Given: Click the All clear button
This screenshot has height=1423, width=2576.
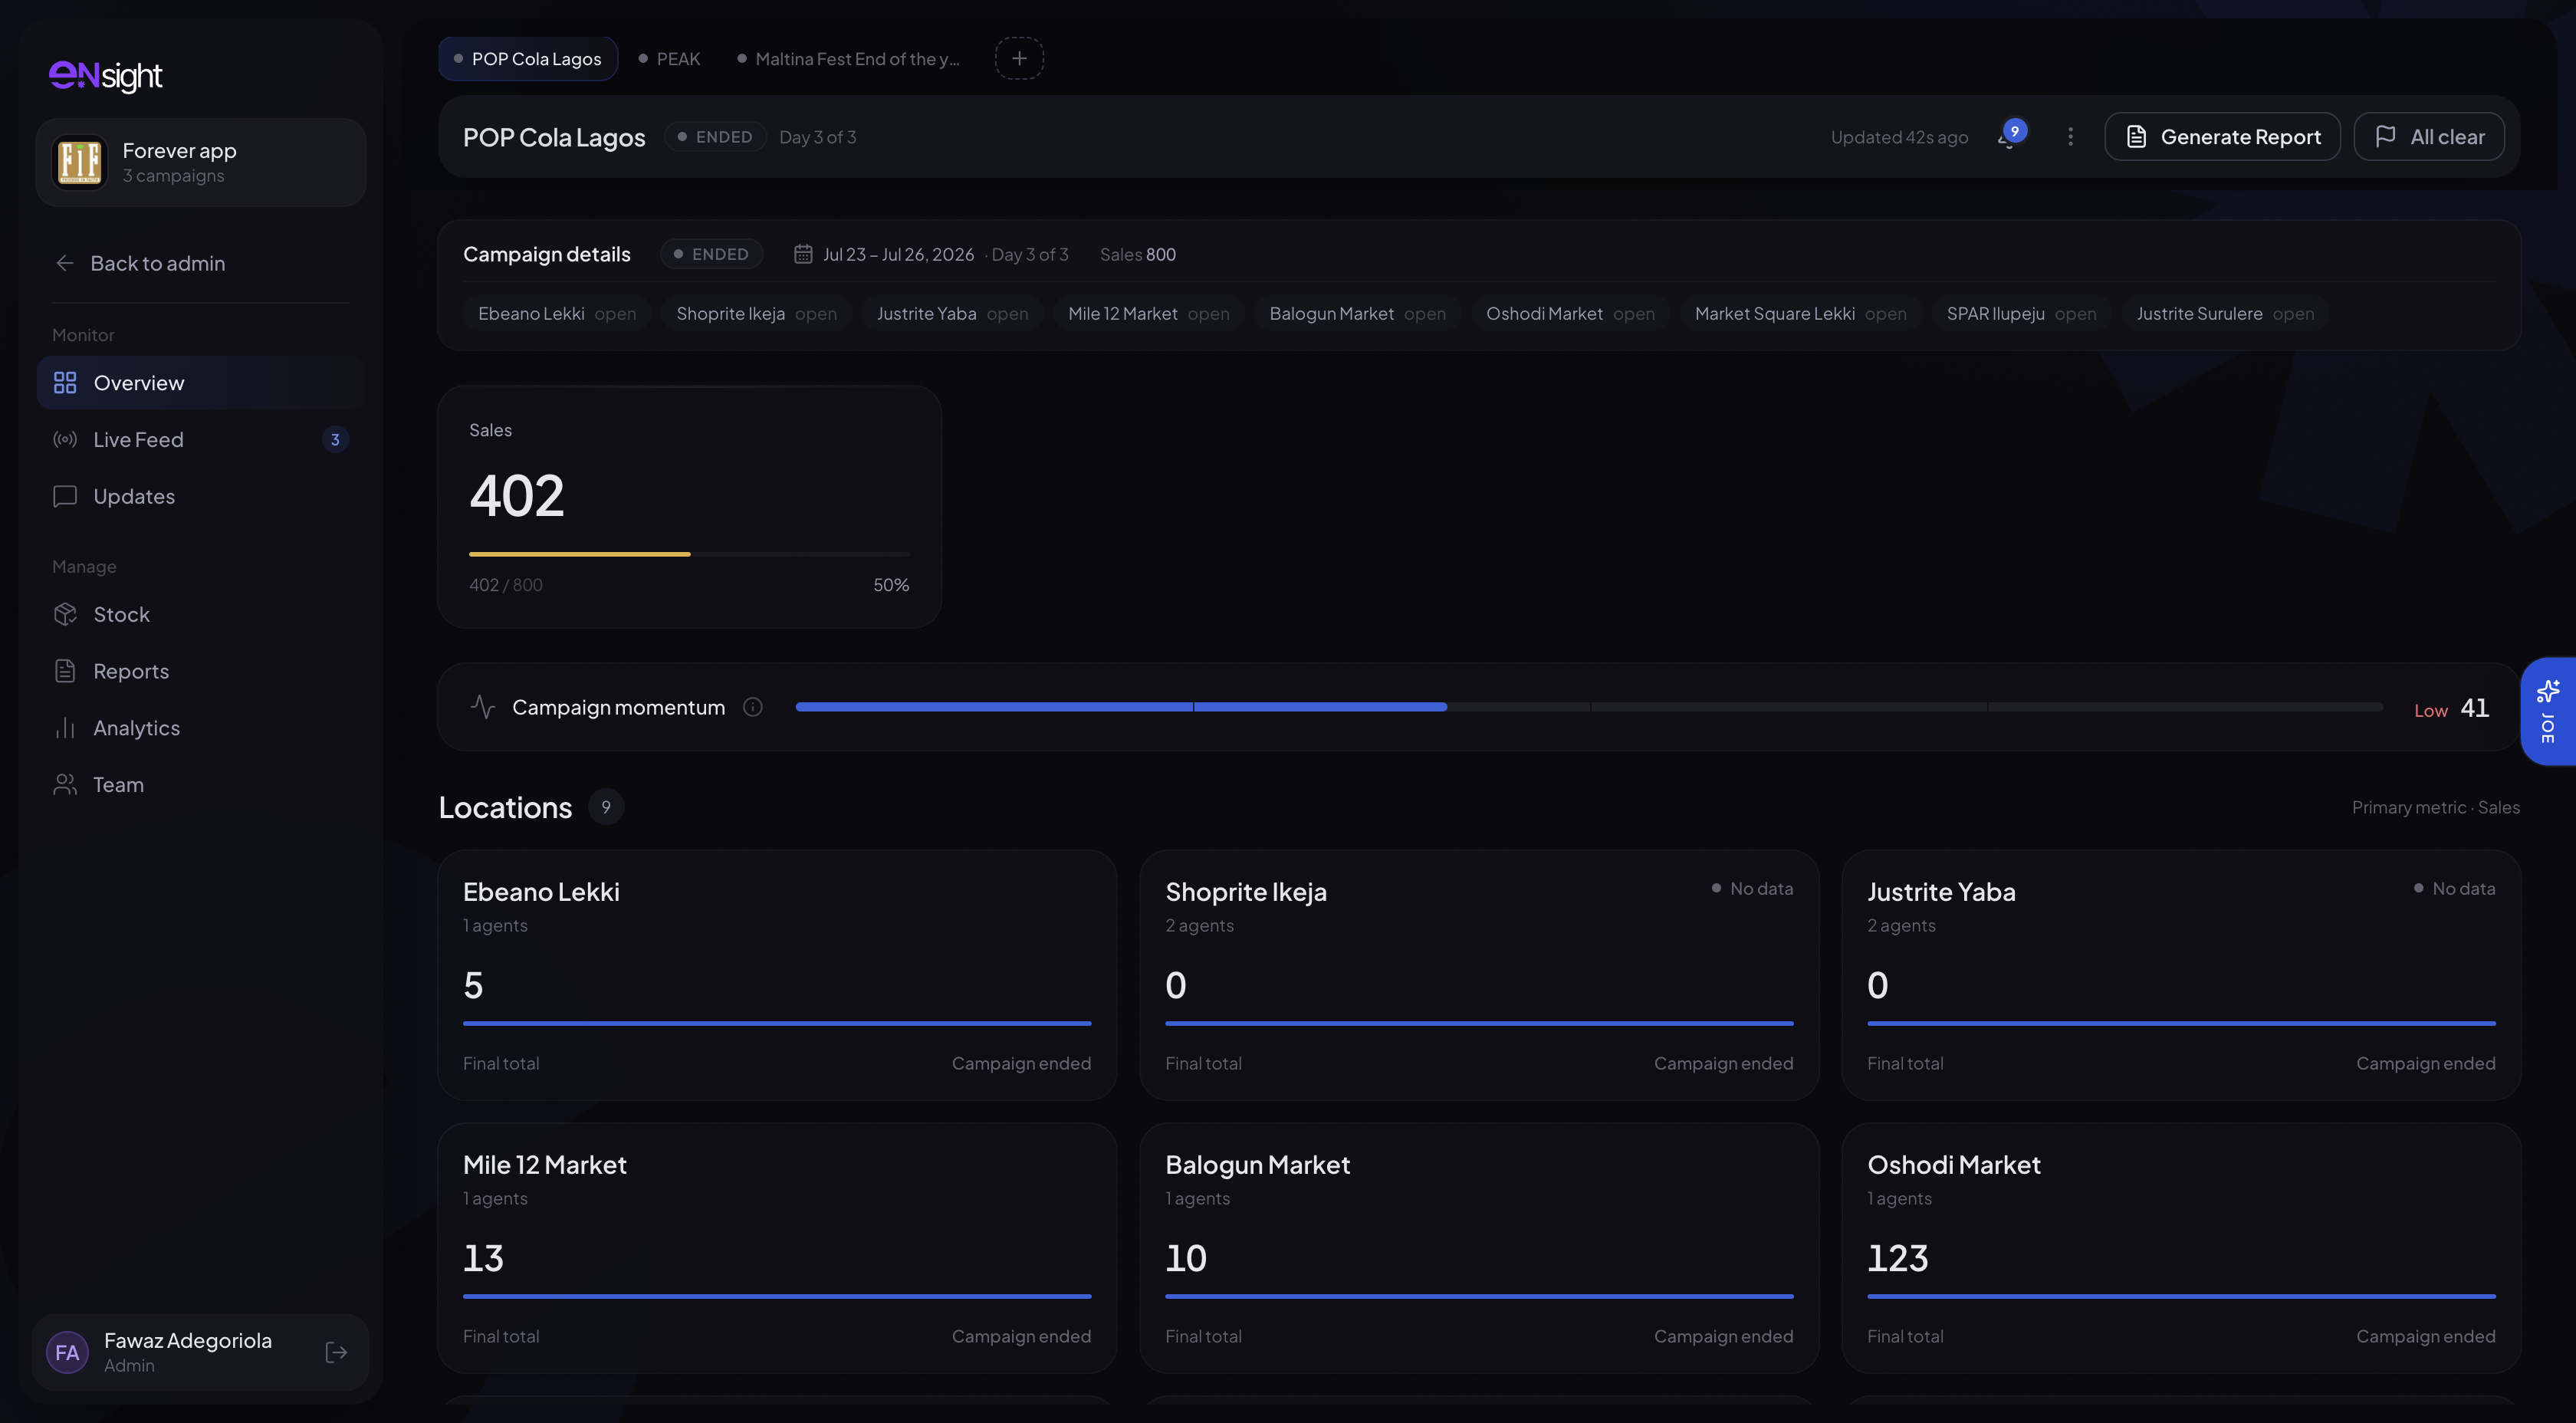Looking at the screenshot, I should pyautogui.click(x=2429, y=137).
